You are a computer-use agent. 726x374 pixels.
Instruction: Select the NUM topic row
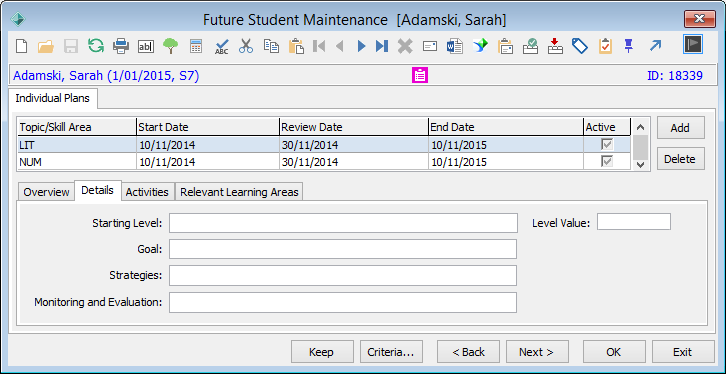click(324, 162)
